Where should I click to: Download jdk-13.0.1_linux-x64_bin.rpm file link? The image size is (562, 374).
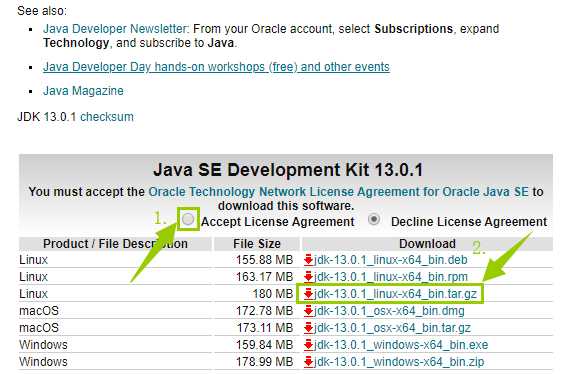[391, 276]
